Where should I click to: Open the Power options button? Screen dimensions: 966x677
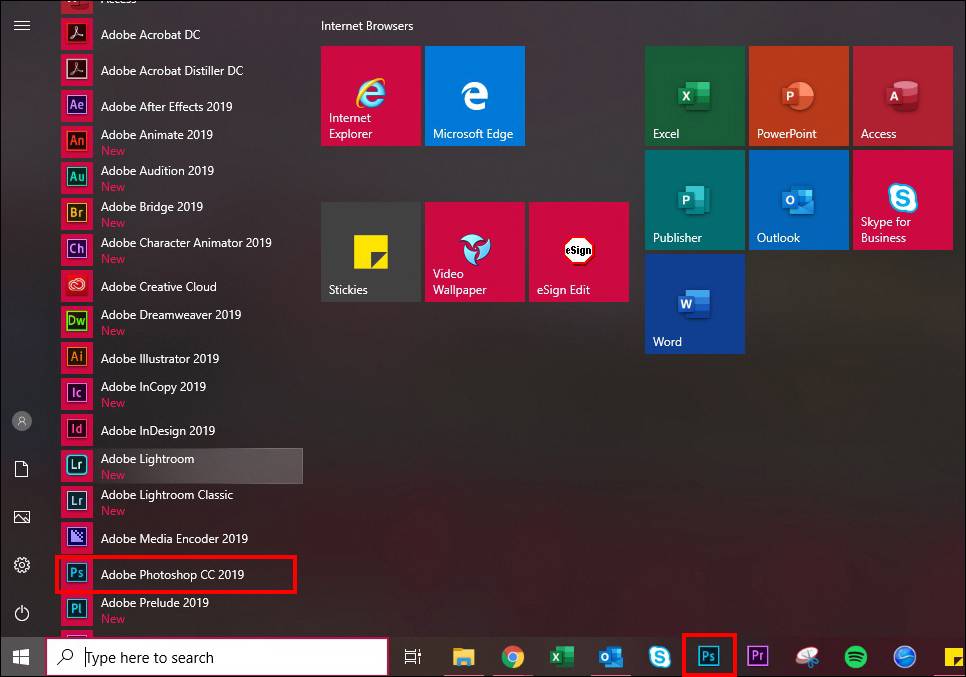(x=22, y=613)
